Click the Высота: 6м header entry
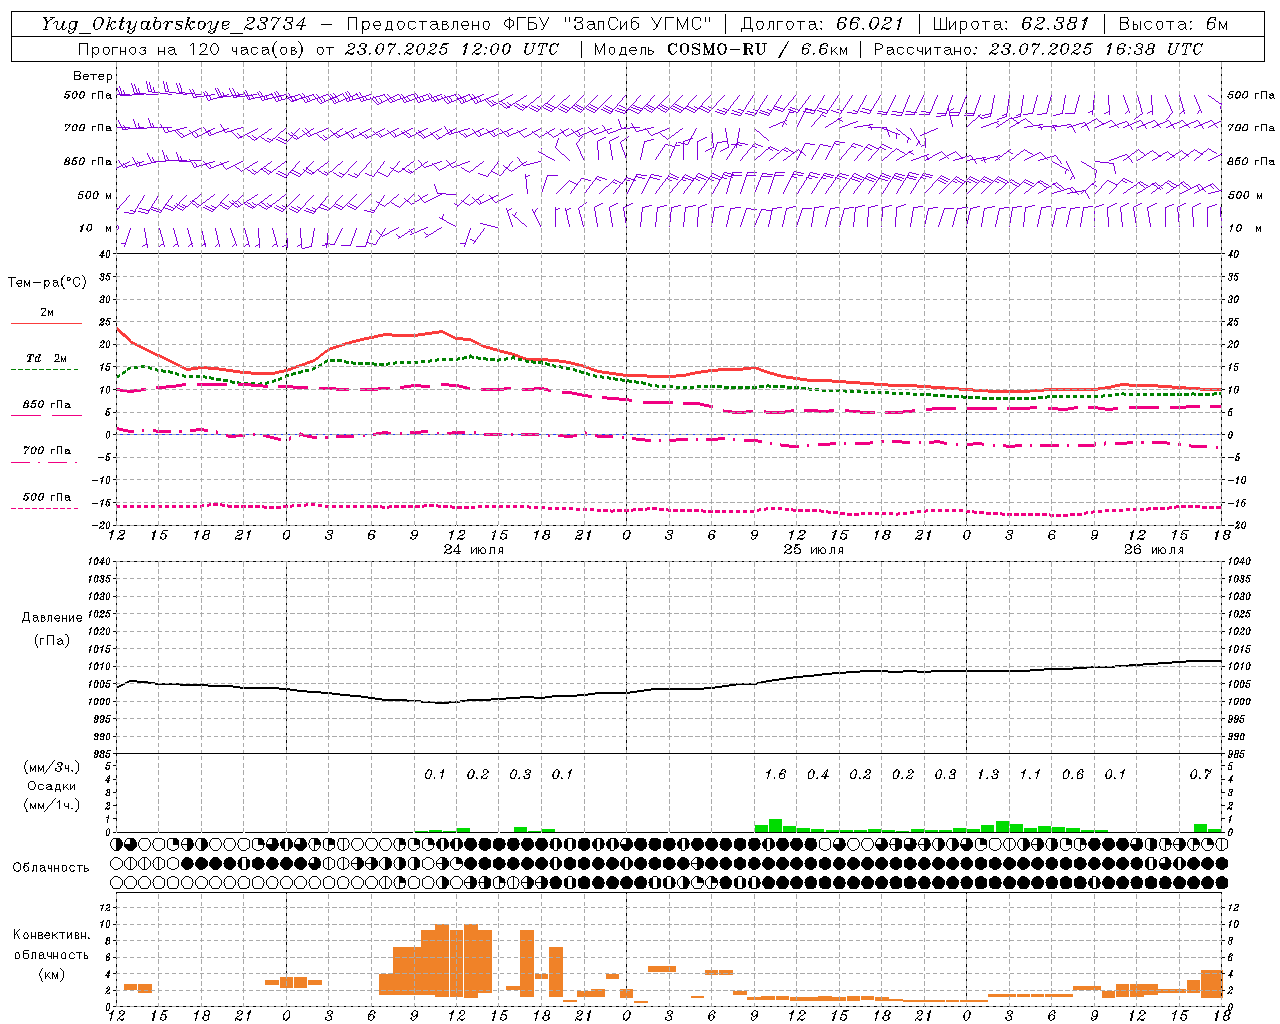This screenshot has width=1280, height=1024. pos(1173,24)
